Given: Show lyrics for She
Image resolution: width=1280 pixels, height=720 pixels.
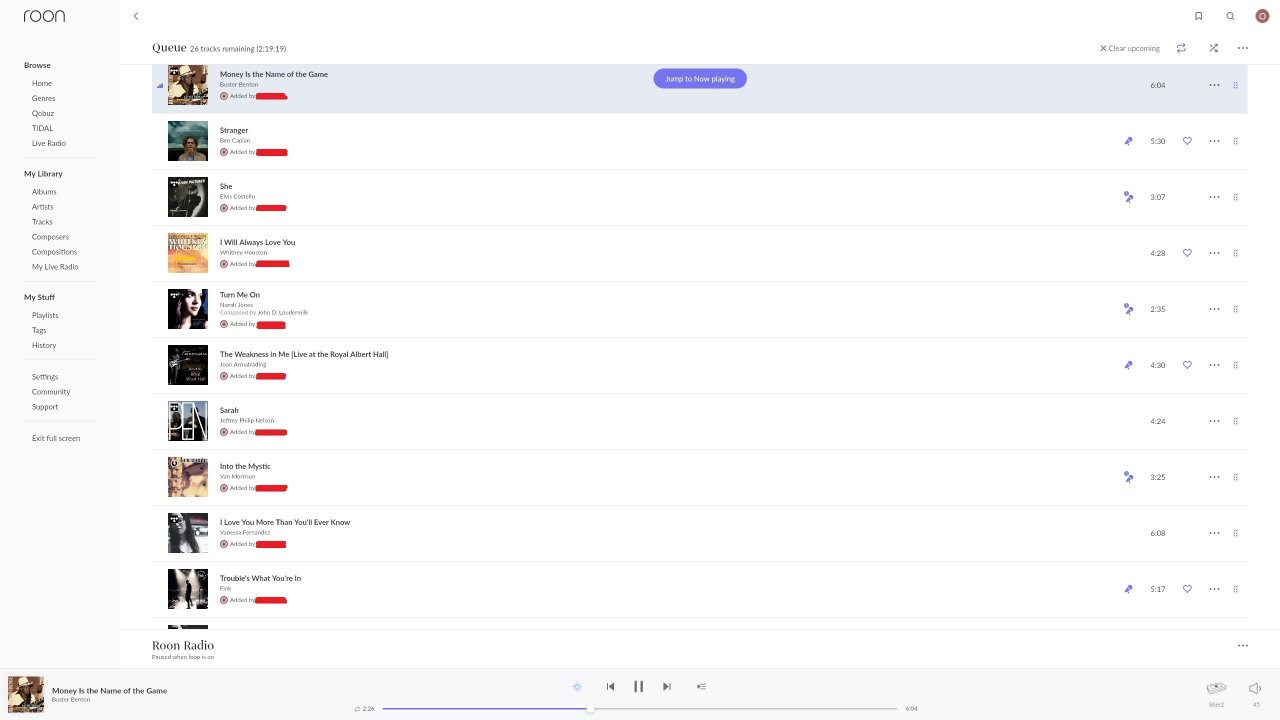Looking at the screenshot, I should click(x=1128, y=197).
